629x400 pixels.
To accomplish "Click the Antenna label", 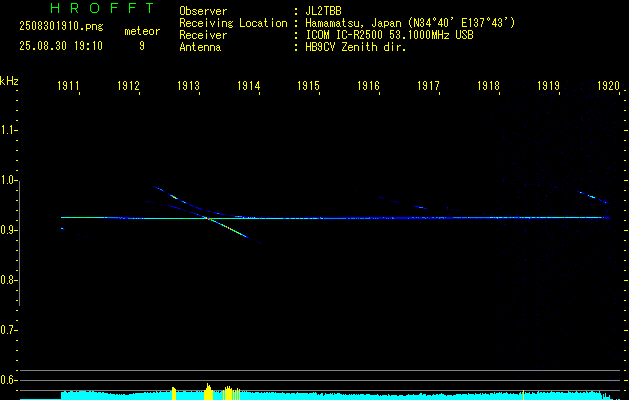I will [x=200, y=47].
